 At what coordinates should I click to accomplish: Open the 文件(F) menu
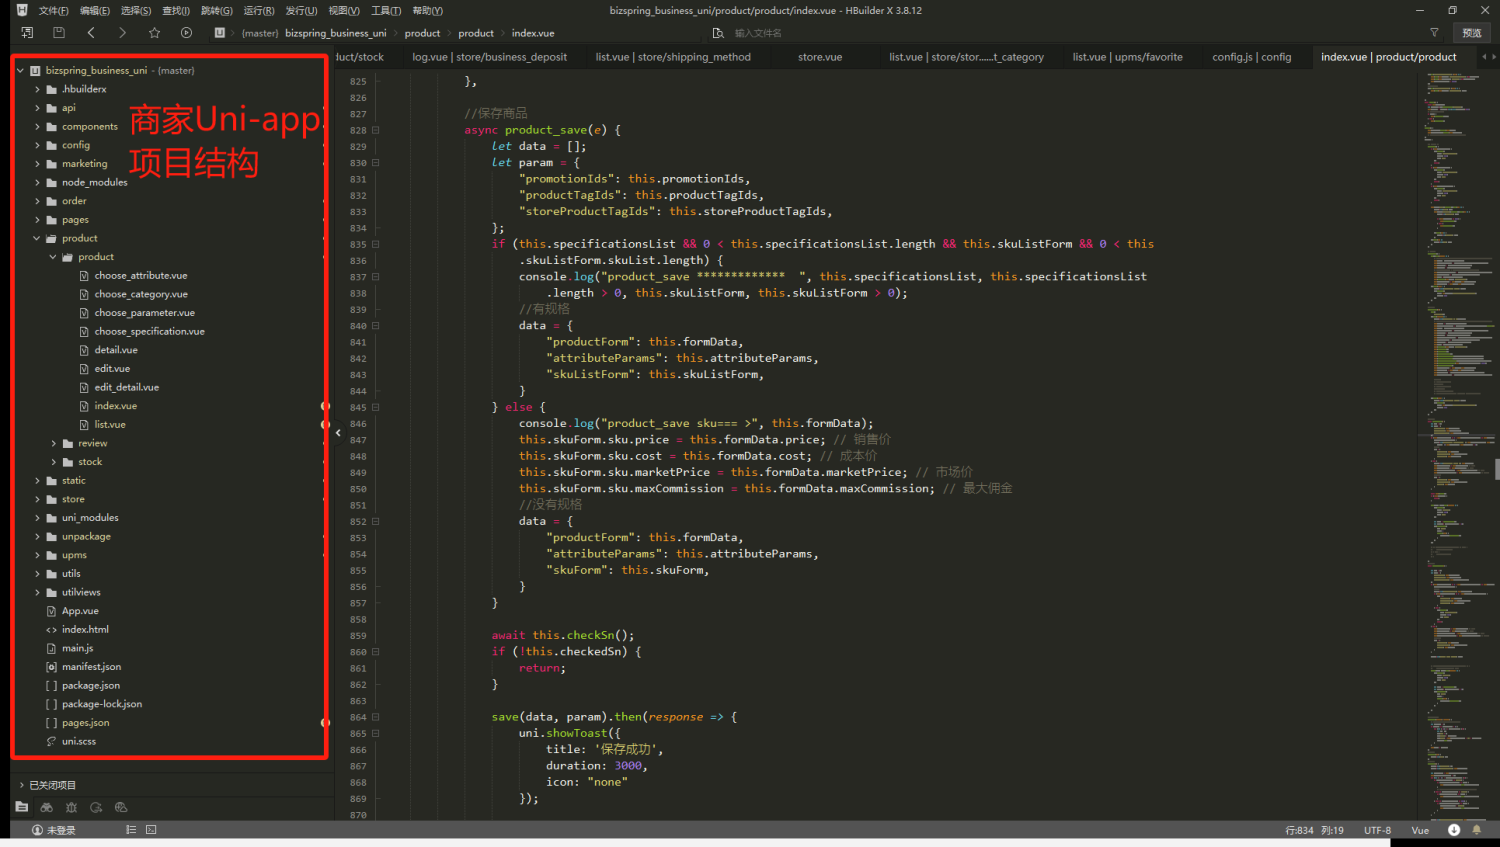pos(53,11)
